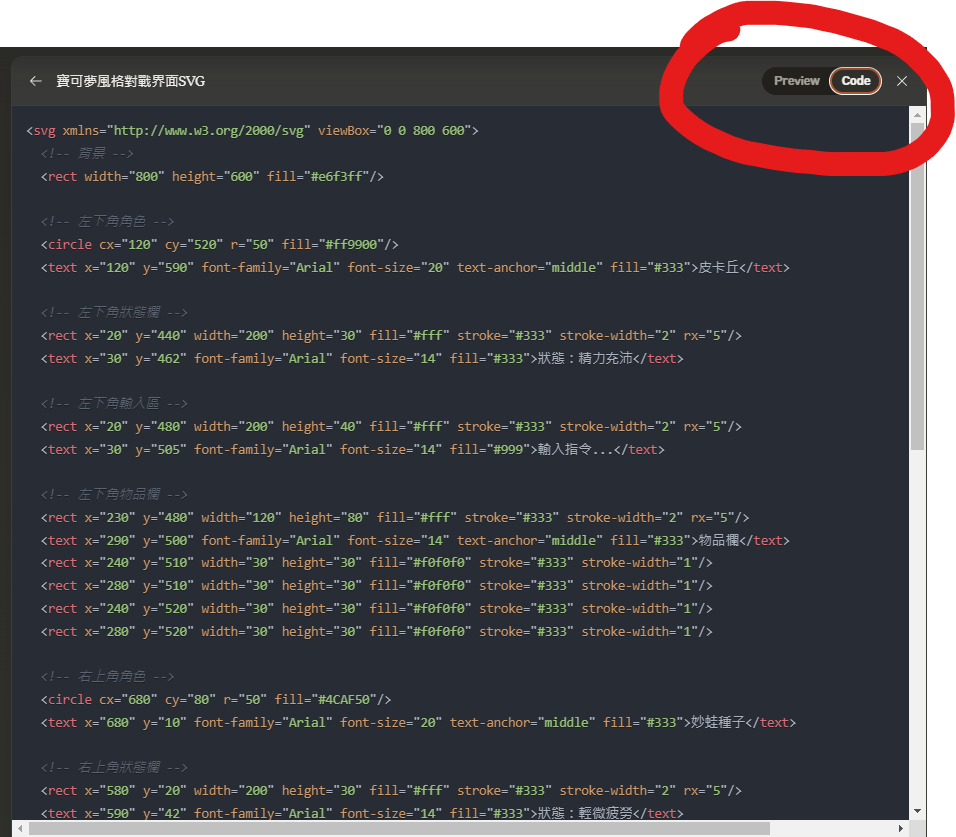Image resolution: width=956 pixels, height=837 pixels.
Task: Click the comment line 背景
Action: pyautogui.click(x=87, y=154)
